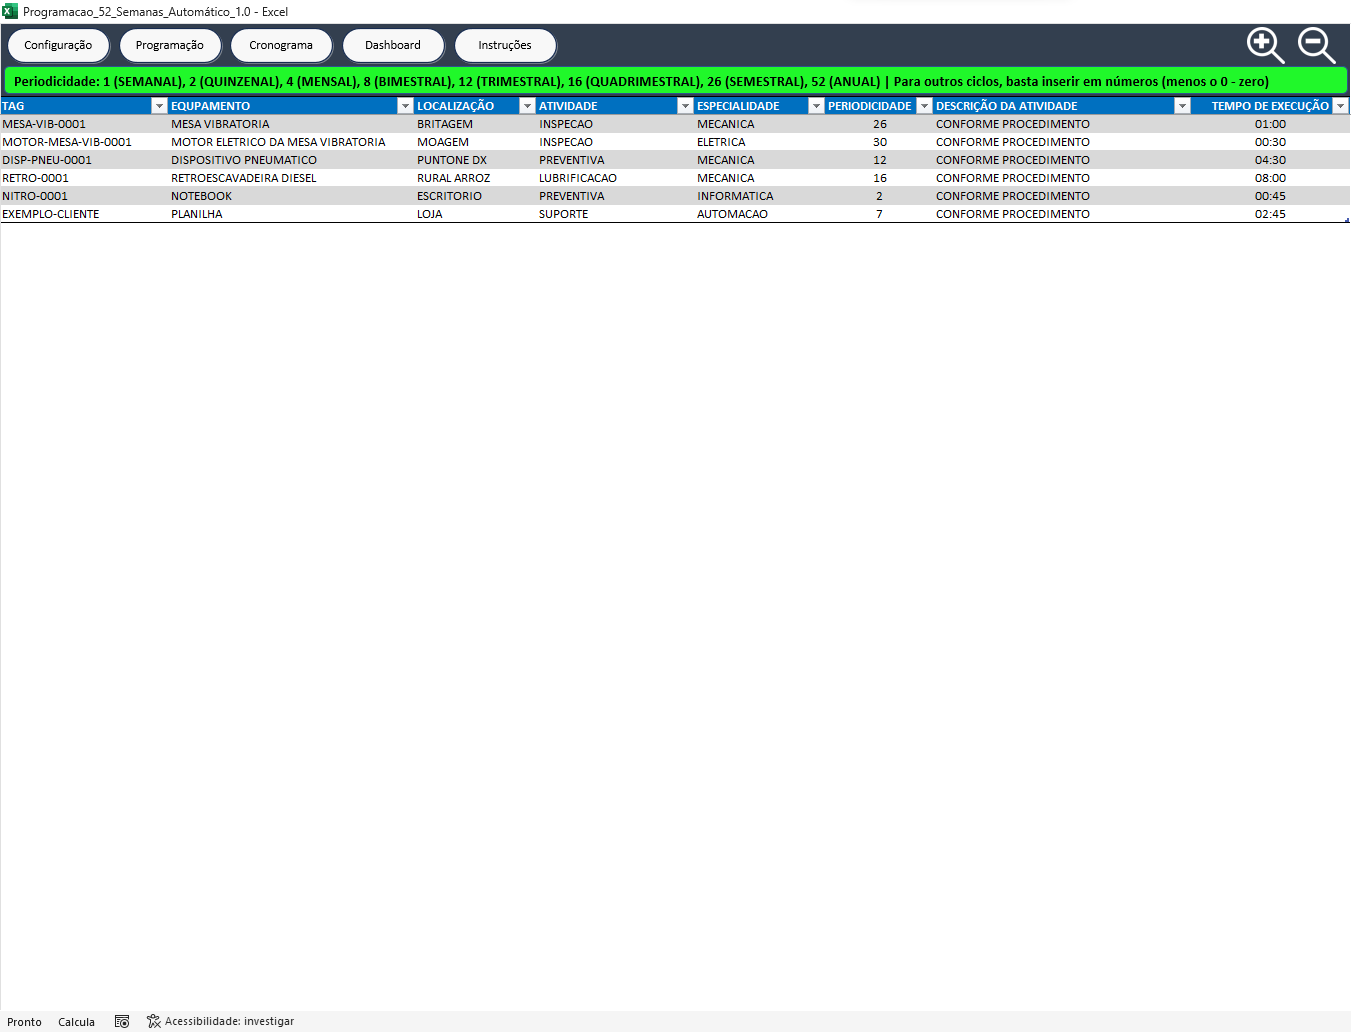Open the PERIODICIDADE filter dropdown
This screenshot has height=1032, width=1351.
pyautogui.click(x=924, y=106)
